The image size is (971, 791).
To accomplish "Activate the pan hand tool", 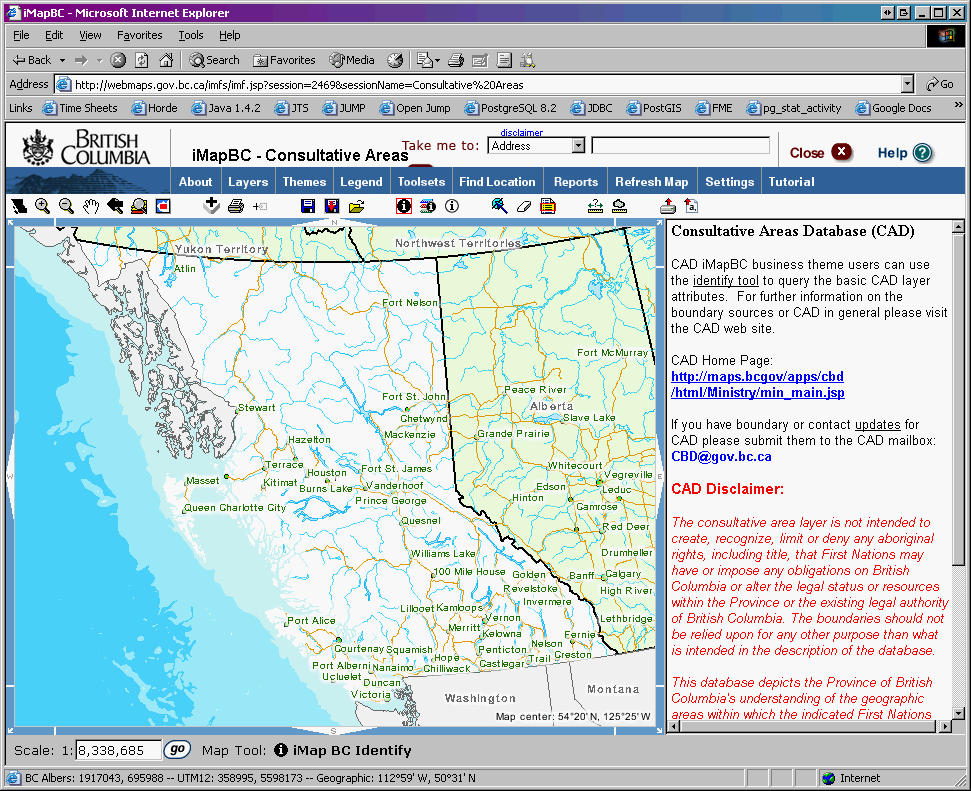I will pos(91,206).
